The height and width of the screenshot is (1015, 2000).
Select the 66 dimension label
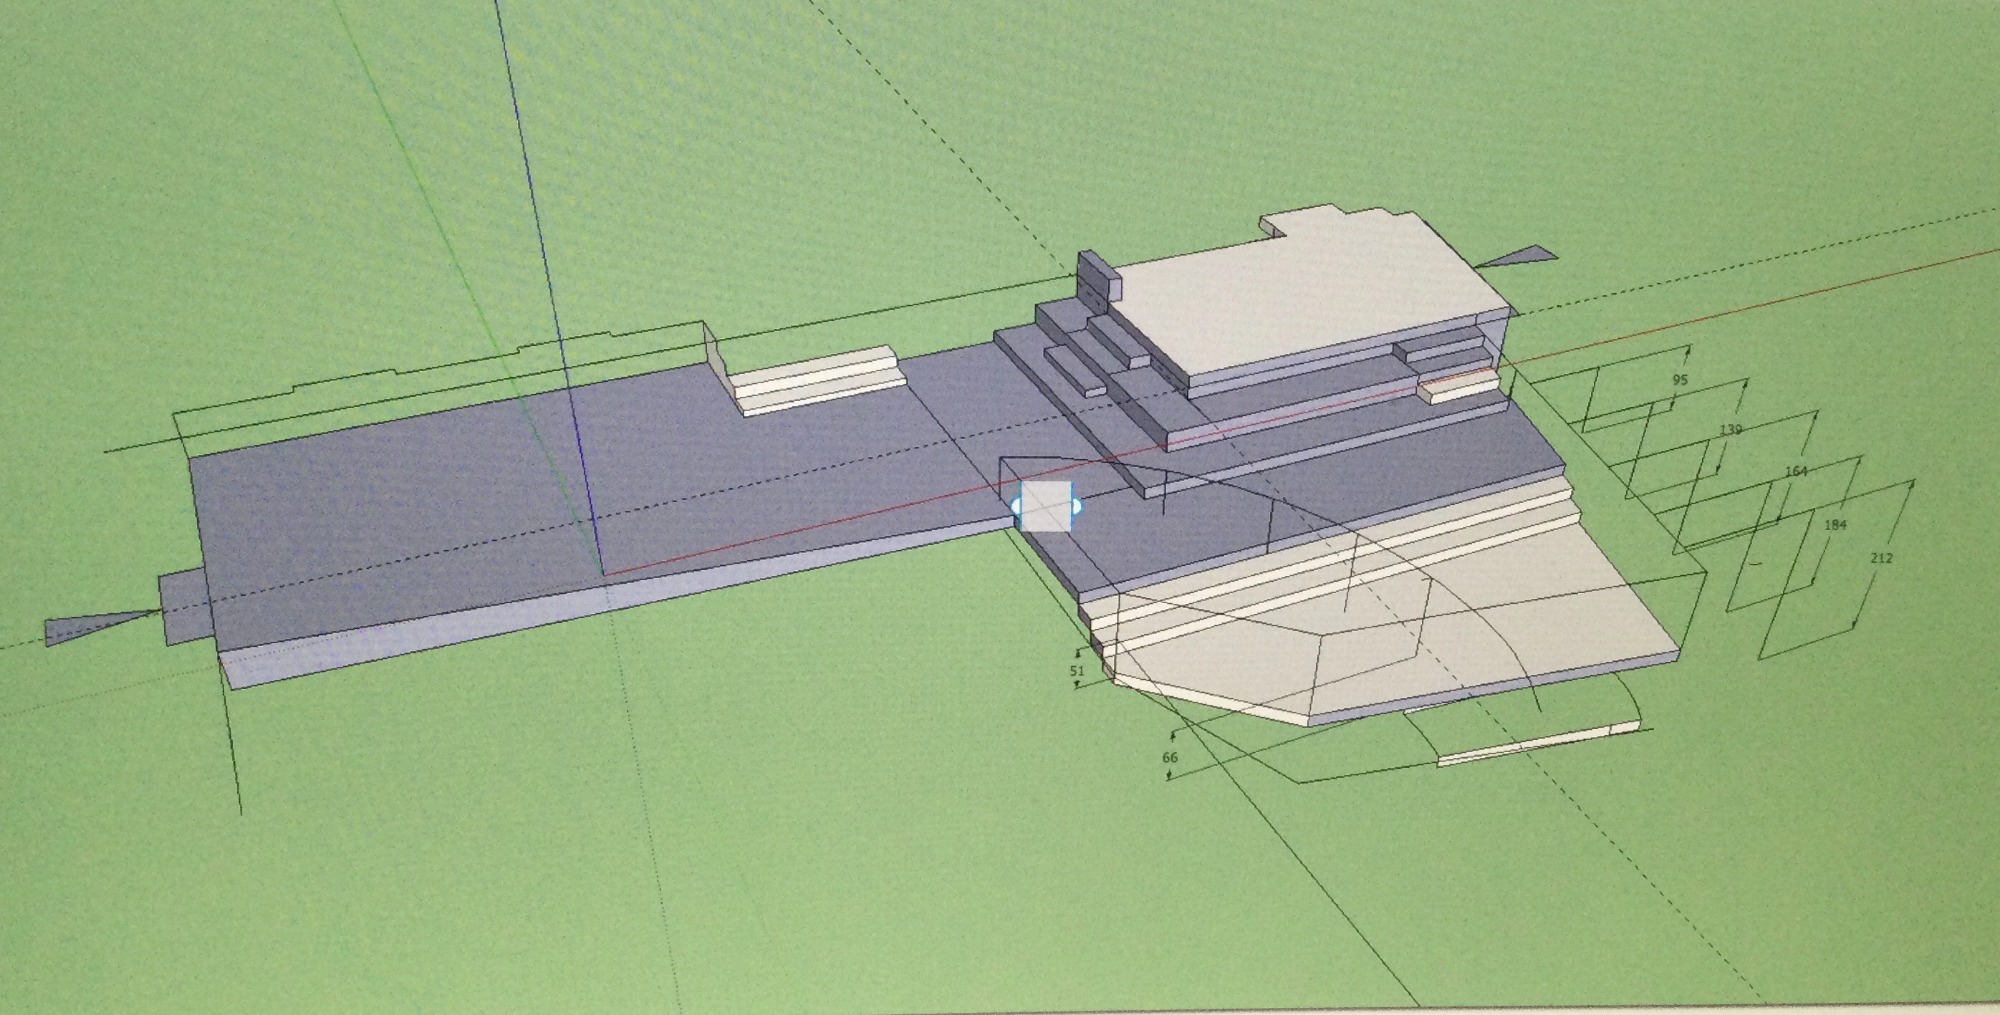click(1170, 758)
